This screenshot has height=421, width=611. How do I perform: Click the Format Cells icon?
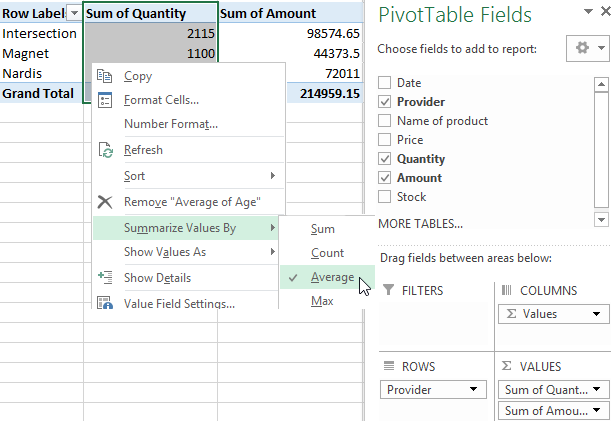(x=105, y=100)
